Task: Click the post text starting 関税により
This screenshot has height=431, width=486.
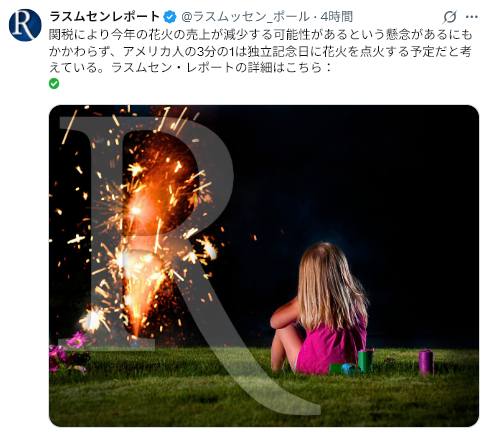Action: (x=261, y=51)
